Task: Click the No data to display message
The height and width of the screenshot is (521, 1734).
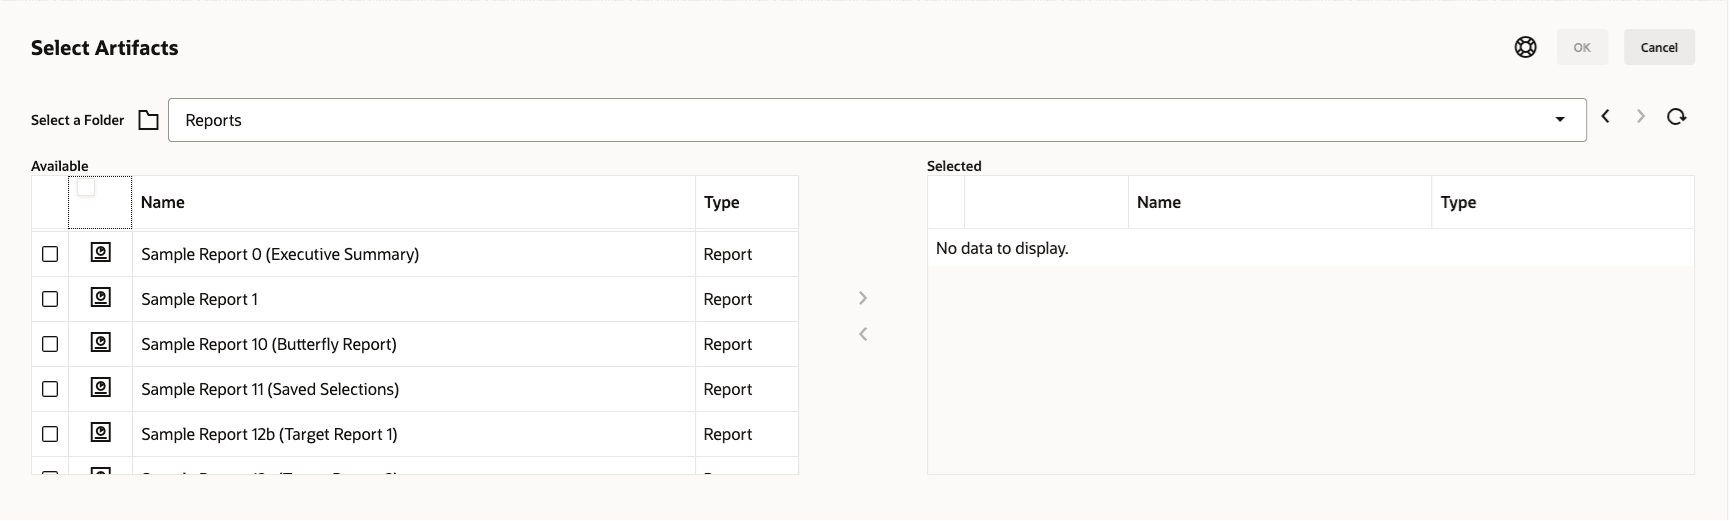Action: pos(1002,248)
